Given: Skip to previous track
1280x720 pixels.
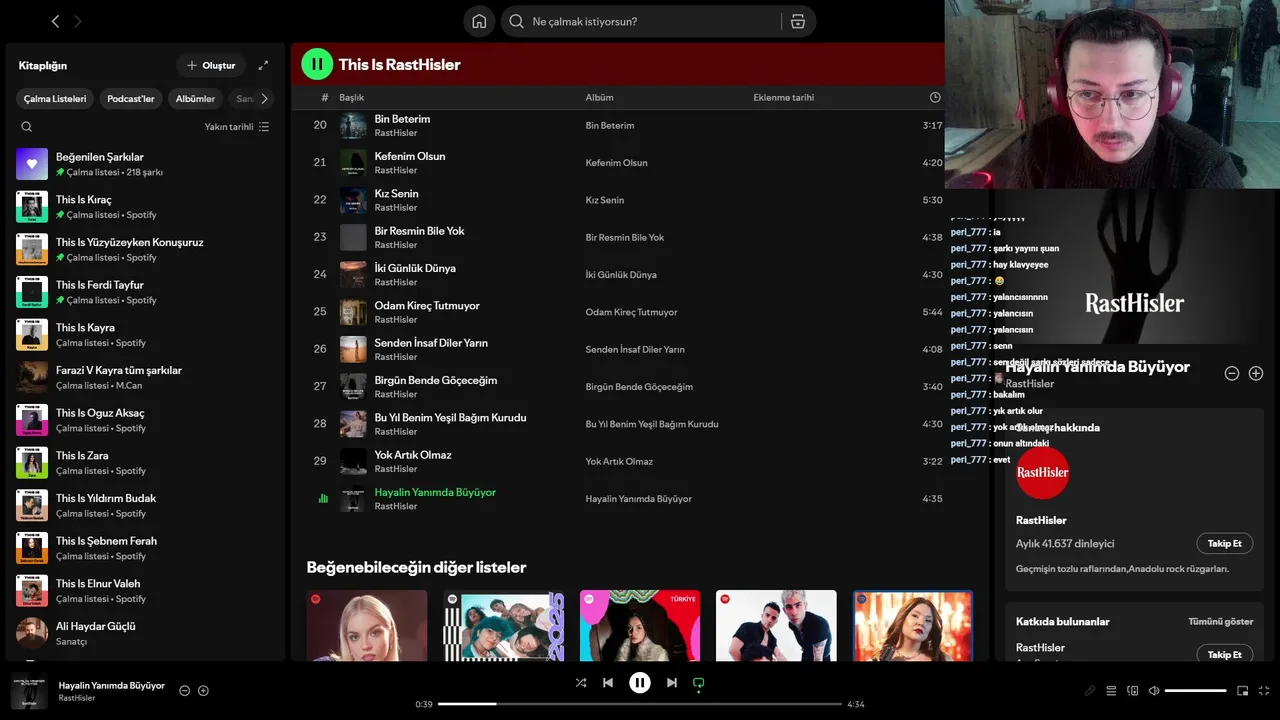Looking at the screenshot, I should [x=608, y=683].
